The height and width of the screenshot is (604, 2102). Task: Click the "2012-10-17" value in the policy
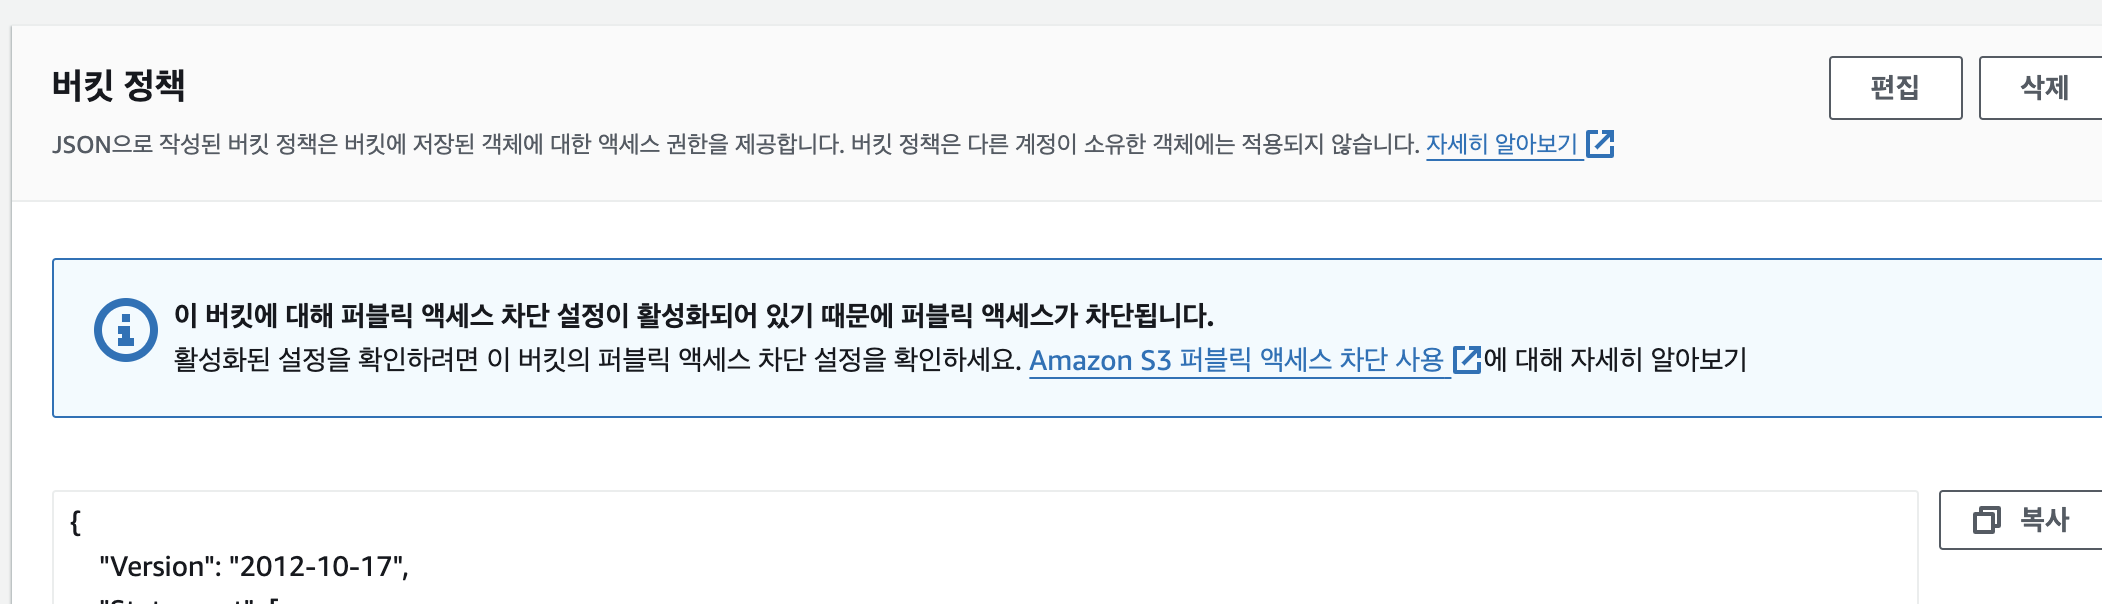pyautogui.click(x=315, y=567)
